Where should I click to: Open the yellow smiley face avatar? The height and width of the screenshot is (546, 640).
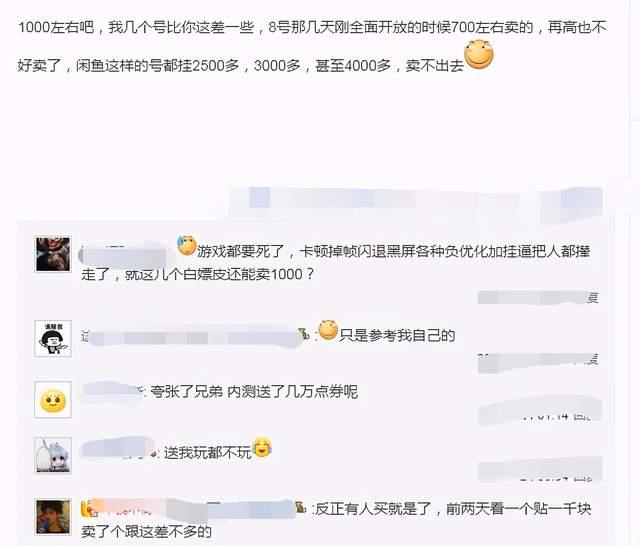[53, 400]
